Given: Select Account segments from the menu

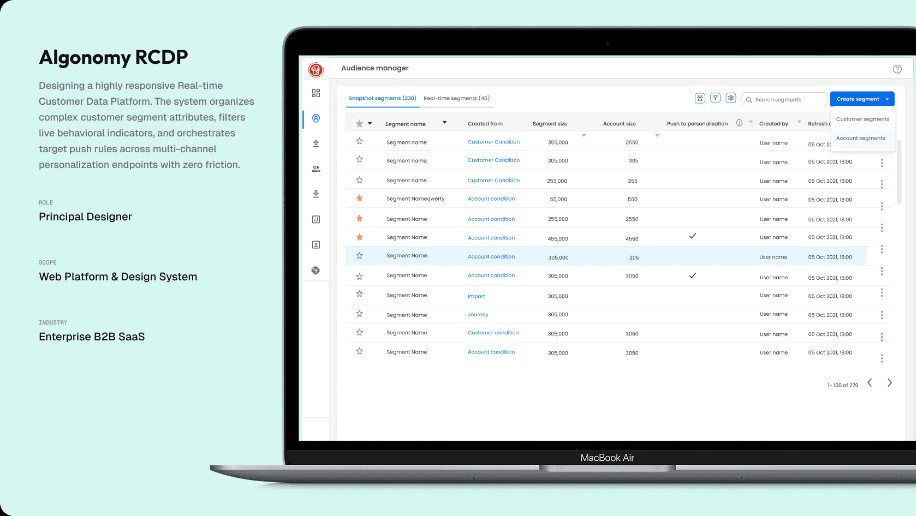Looking at the screenshot, I should point(861,138).
